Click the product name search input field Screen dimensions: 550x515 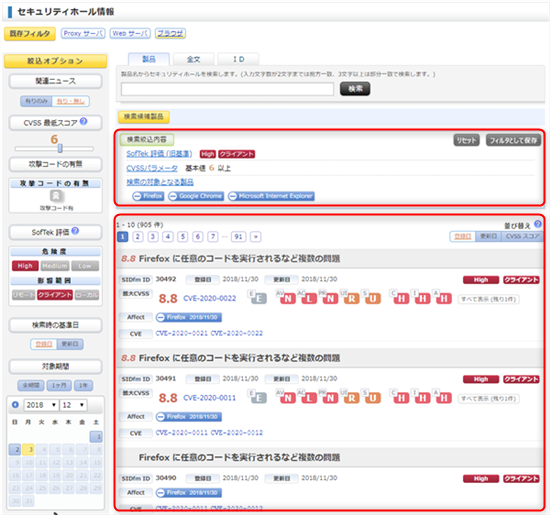227,89
